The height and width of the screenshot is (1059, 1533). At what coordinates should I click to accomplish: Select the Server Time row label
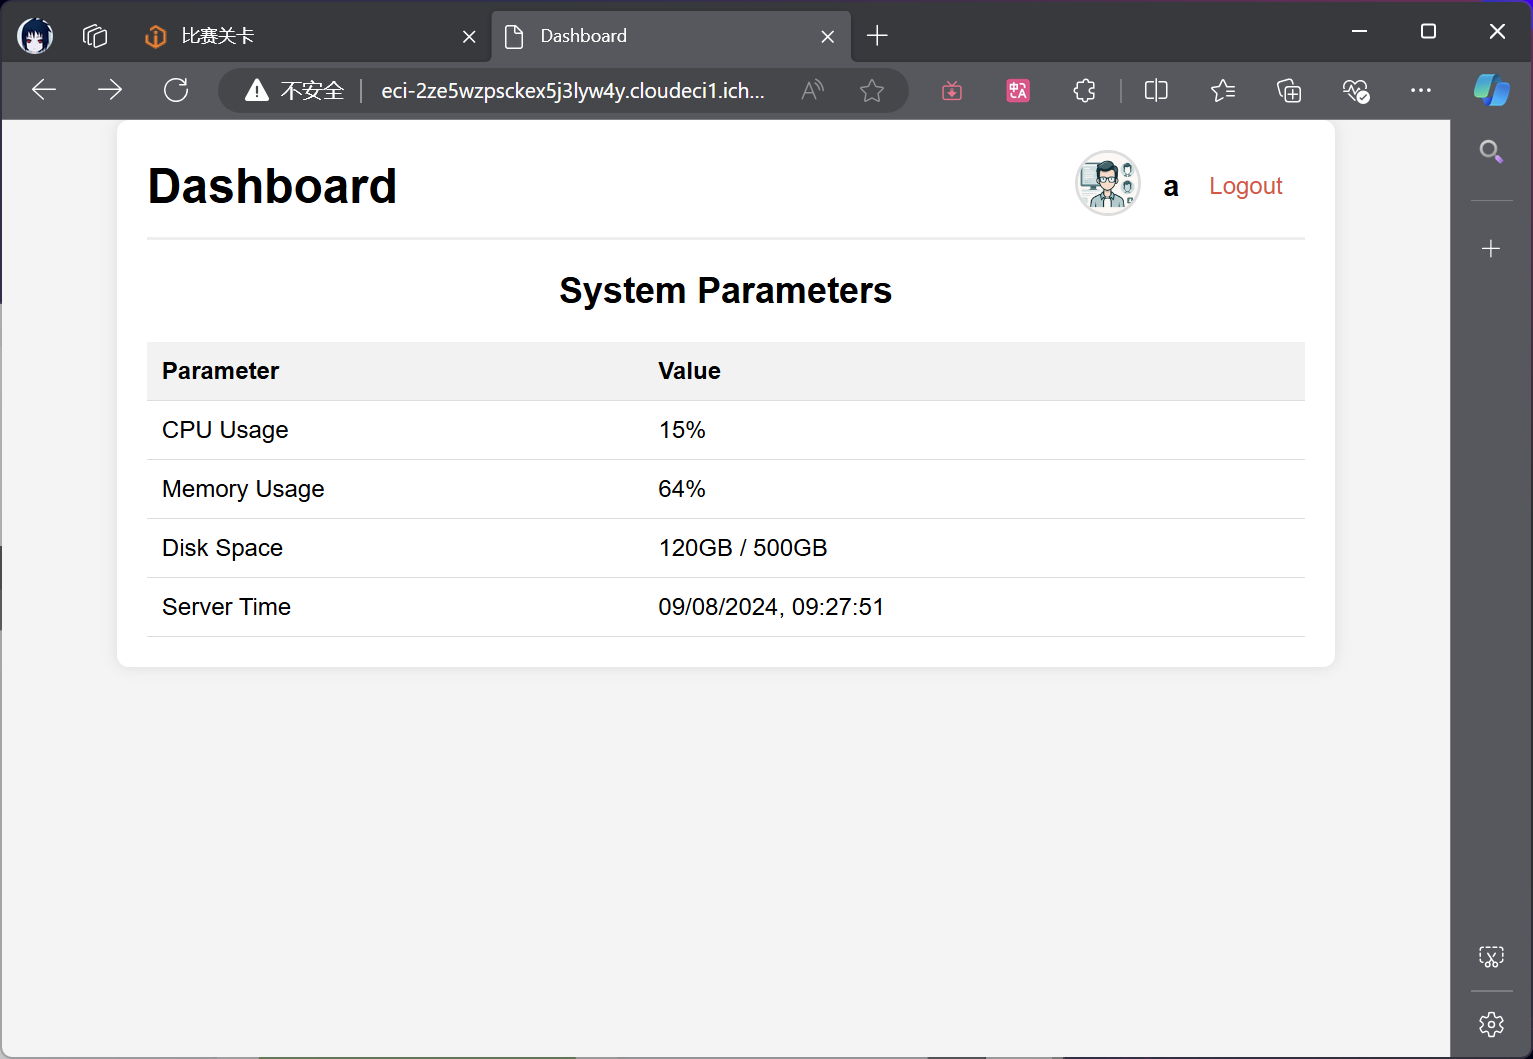226,607
